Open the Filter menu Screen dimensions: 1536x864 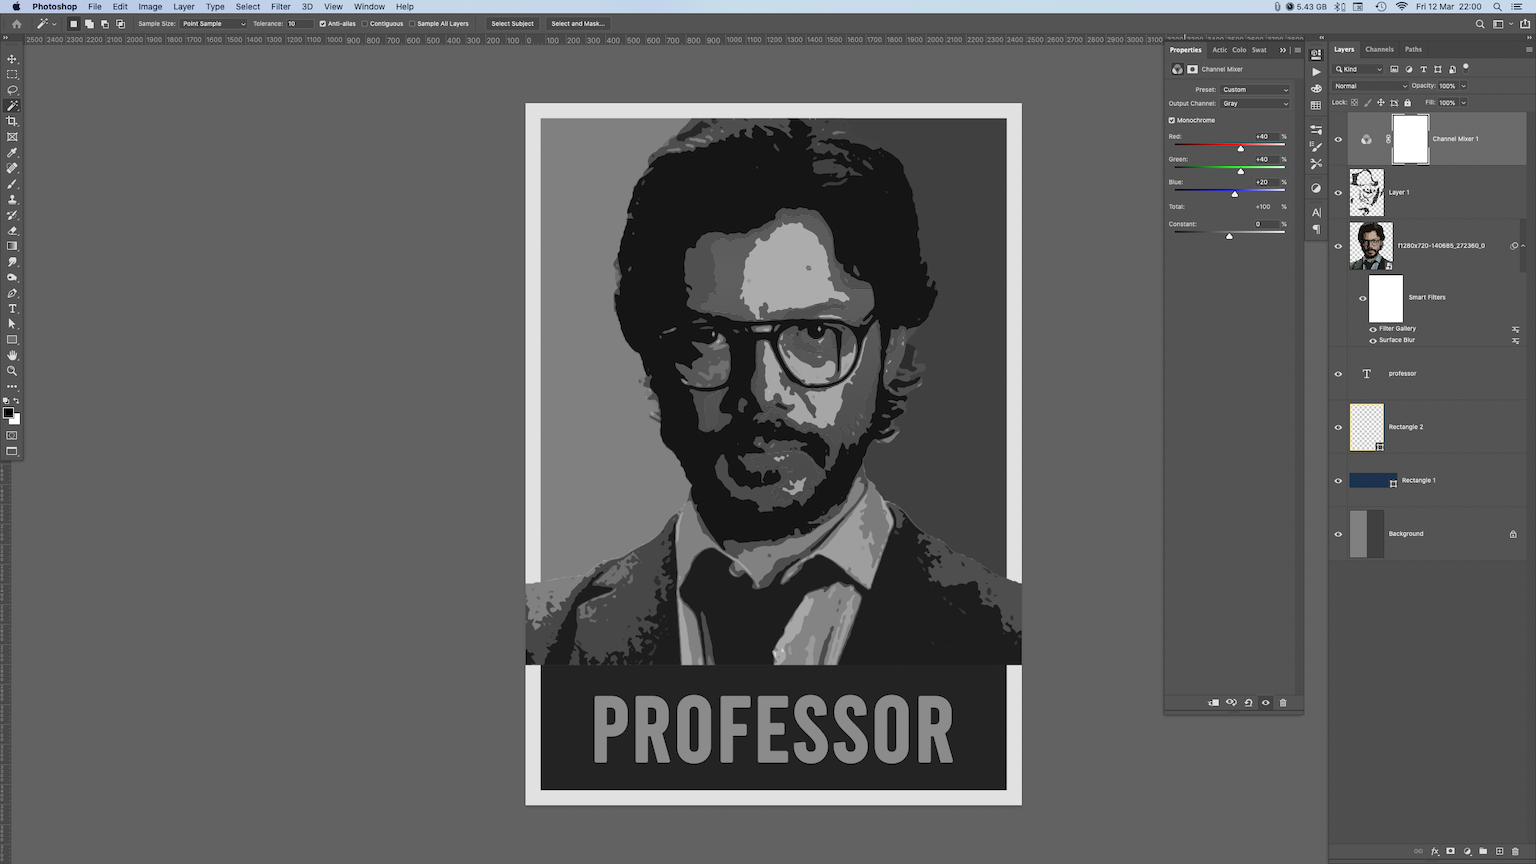point(281,7)
